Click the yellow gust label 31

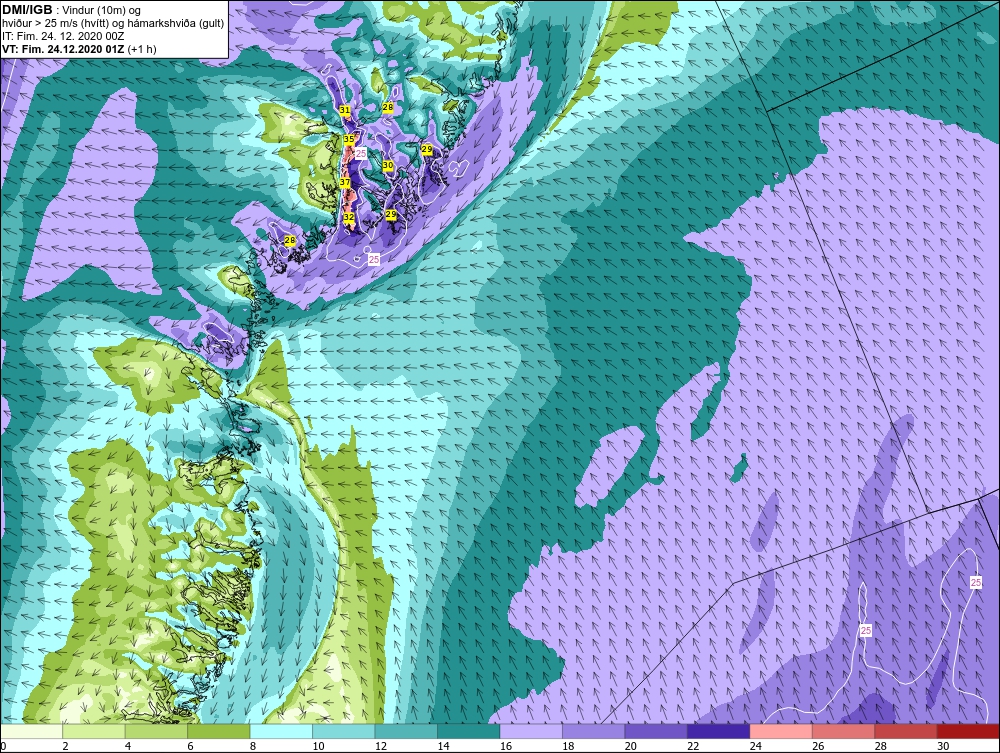point(345,110)
